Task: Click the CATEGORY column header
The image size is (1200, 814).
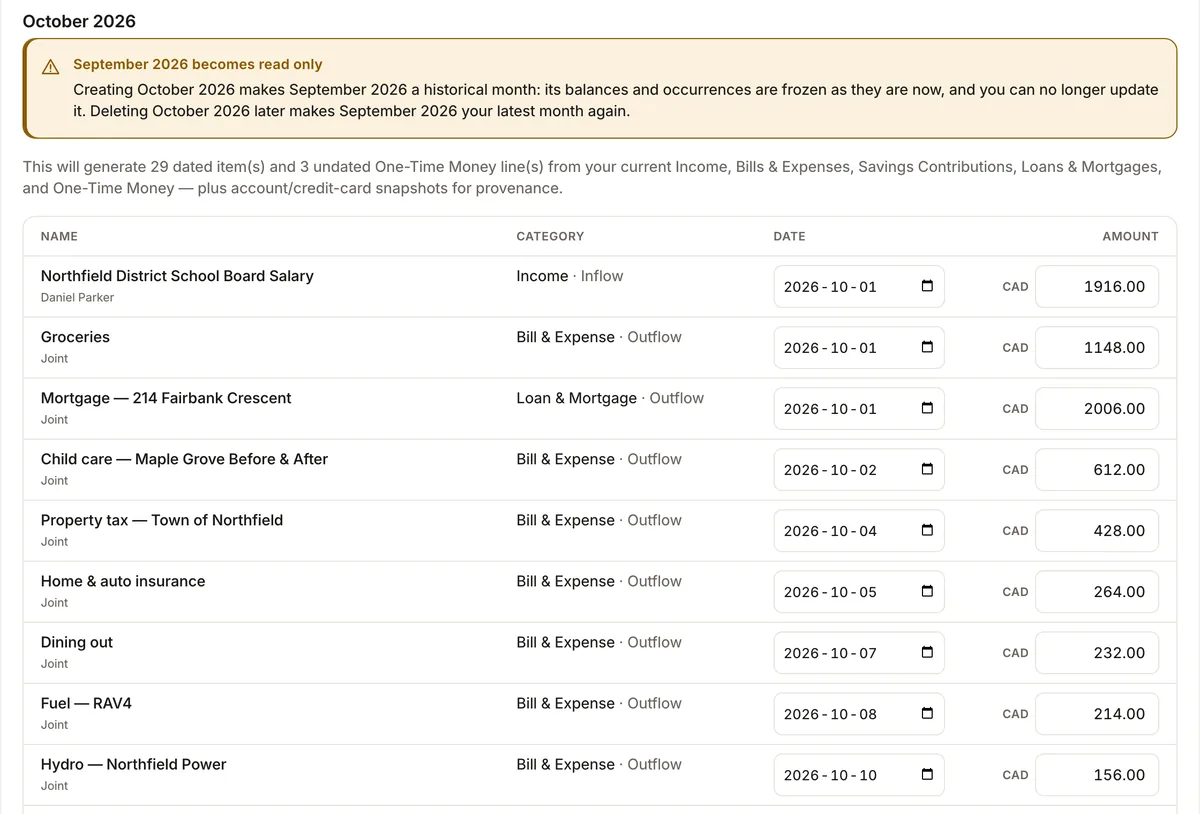Action: [x=550, y=236]
